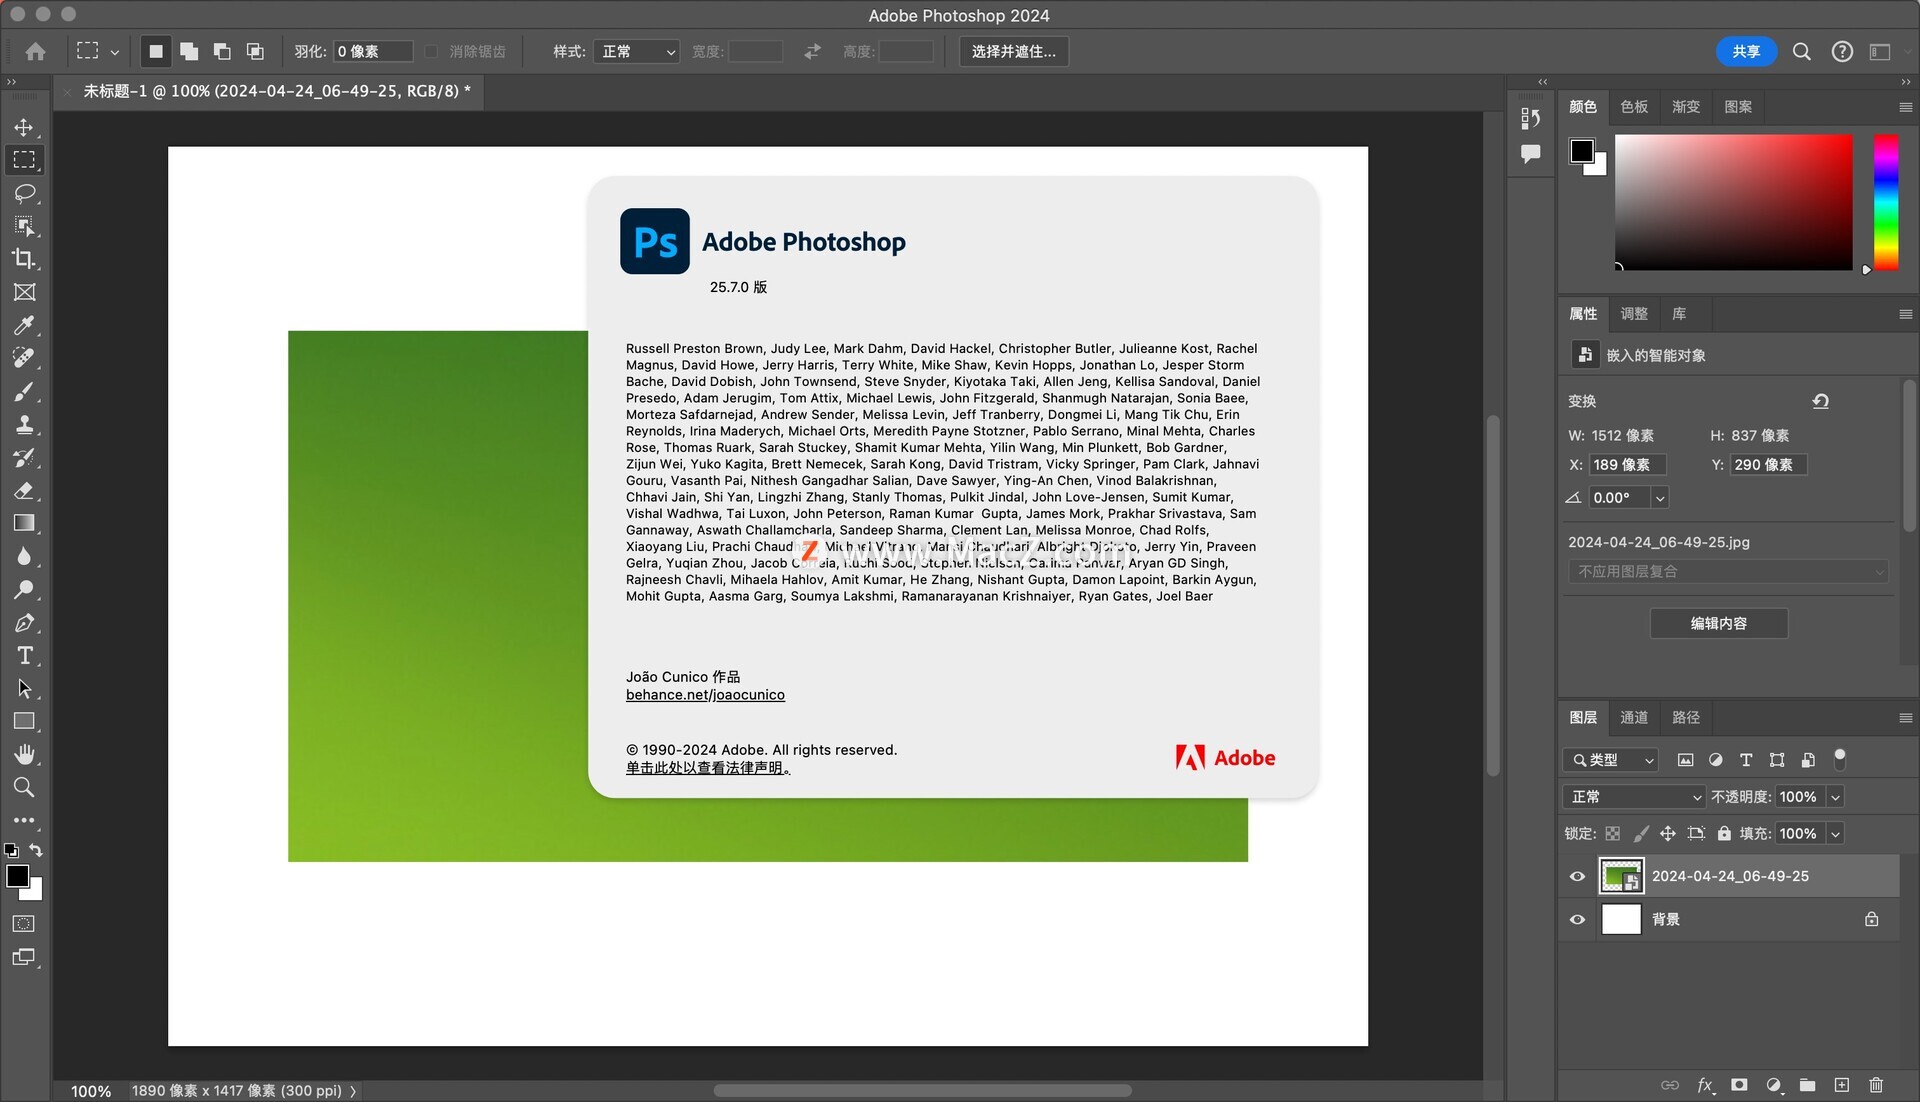Create a new layer with plus icon
This screenshot has height=1102, width=1920.
(1842, 1085)
